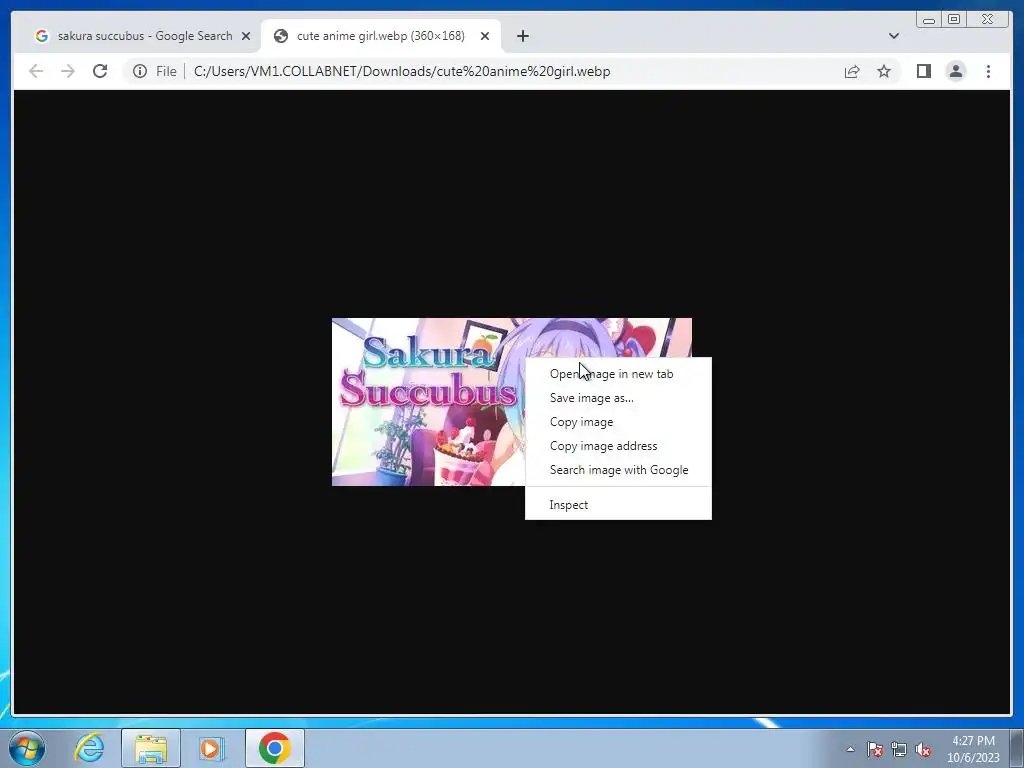Show hidden system tray icons
Screen dimensions: 1024x768
(x=850, y=750)
